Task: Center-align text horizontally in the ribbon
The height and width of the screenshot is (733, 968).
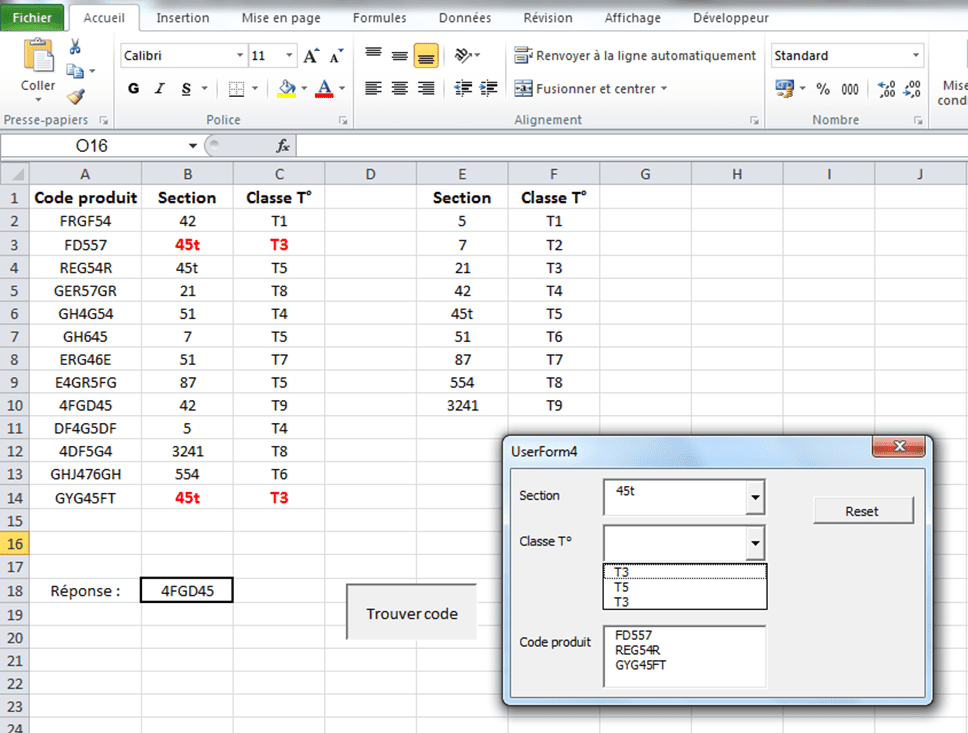Action: (x=399, y=89)
